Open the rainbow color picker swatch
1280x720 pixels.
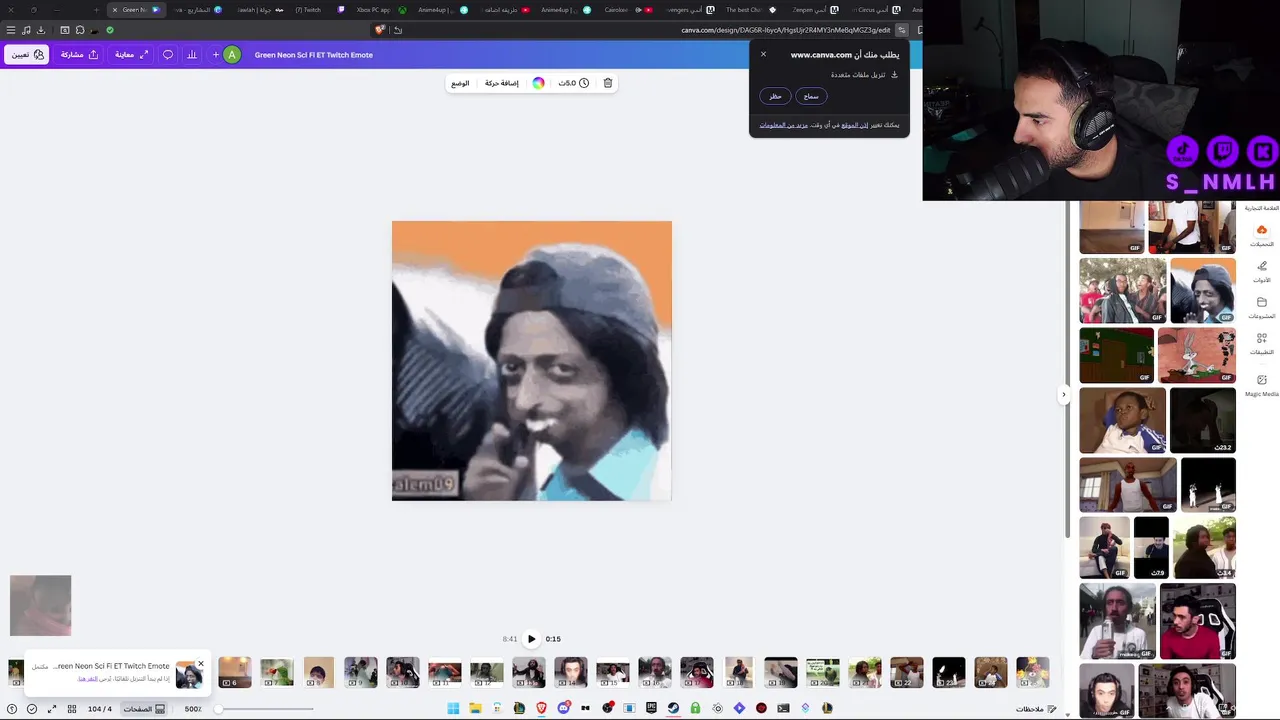pos(538,83)
